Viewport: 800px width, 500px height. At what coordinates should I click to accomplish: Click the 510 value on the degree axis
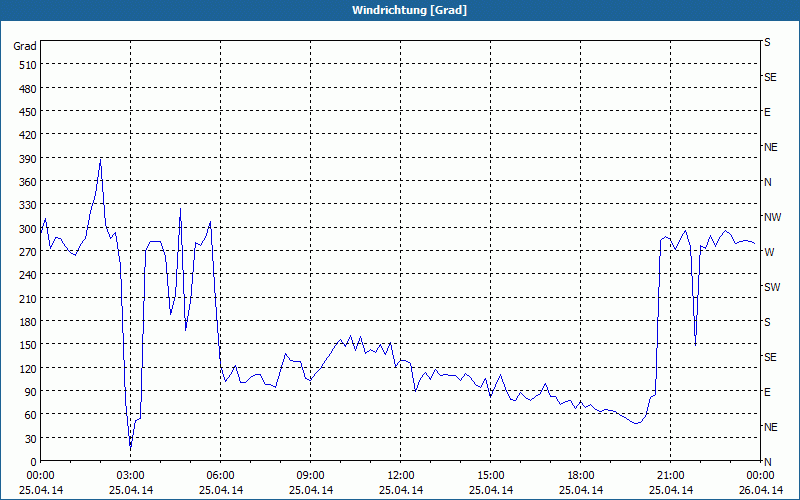pos(28,65)
